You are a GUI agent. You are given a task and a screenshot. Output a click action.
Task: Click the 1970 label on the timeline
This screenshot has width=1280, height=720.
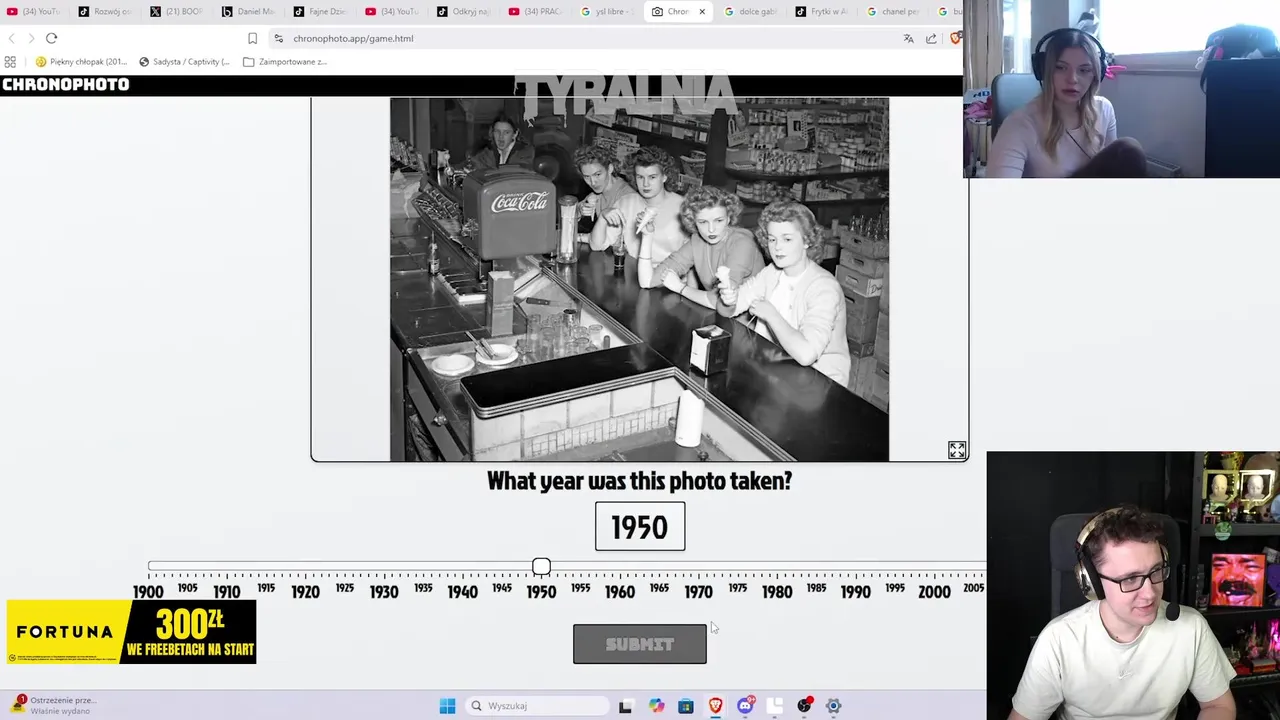tap(698, 592)
